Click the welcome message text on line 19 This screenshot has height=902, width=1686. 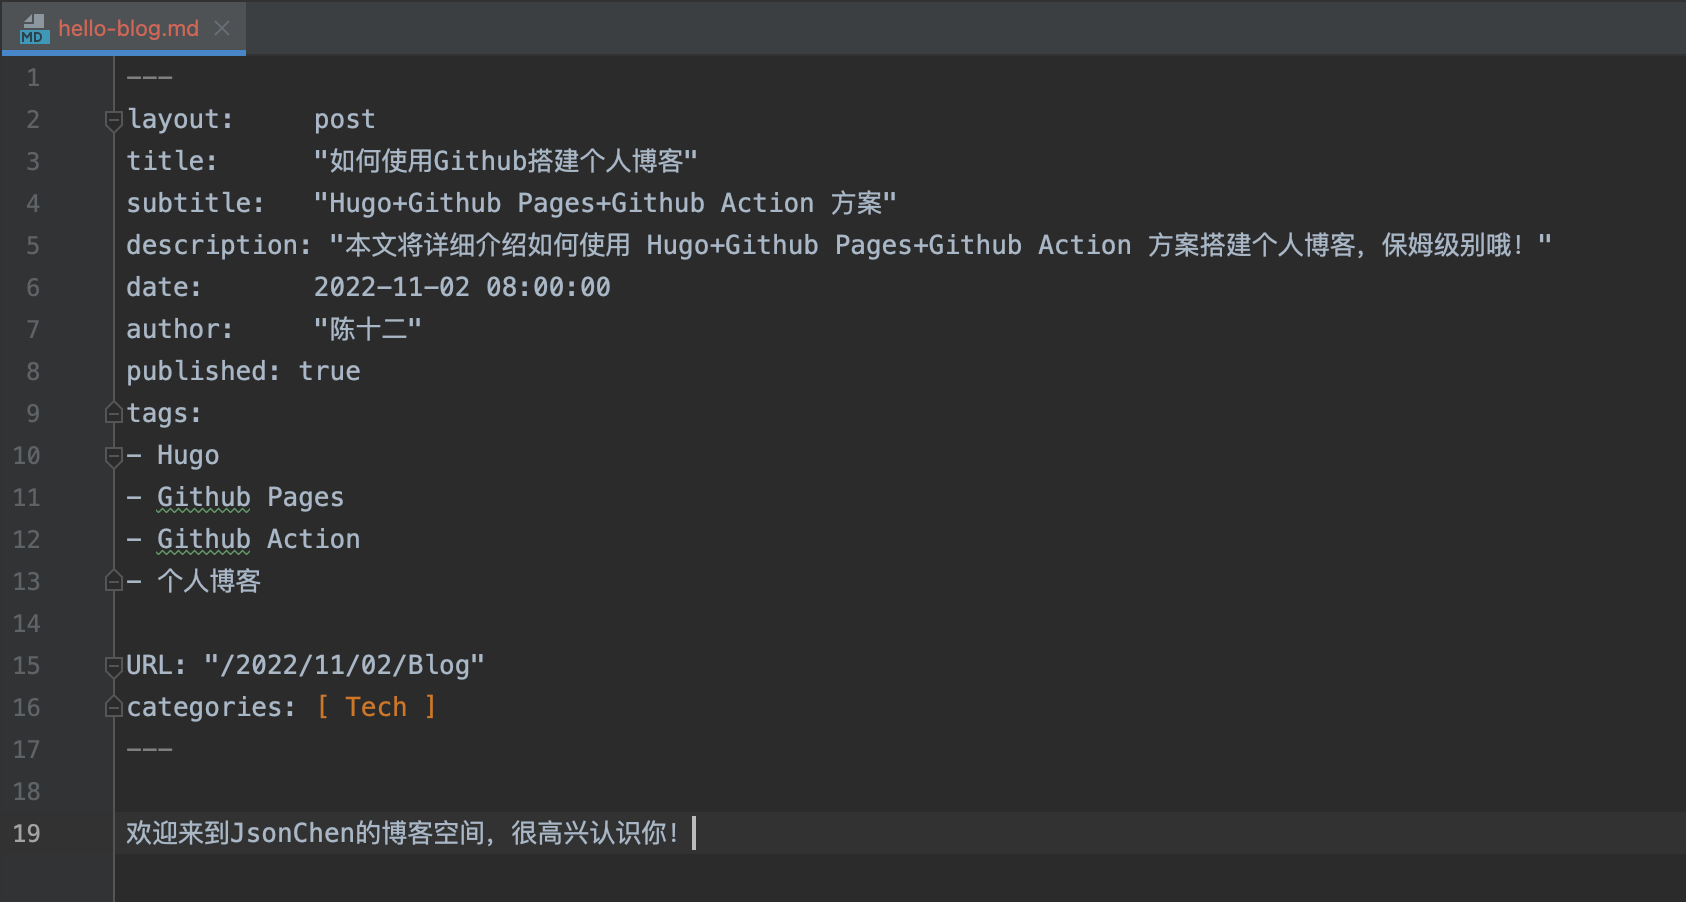[x=400, y=833]
